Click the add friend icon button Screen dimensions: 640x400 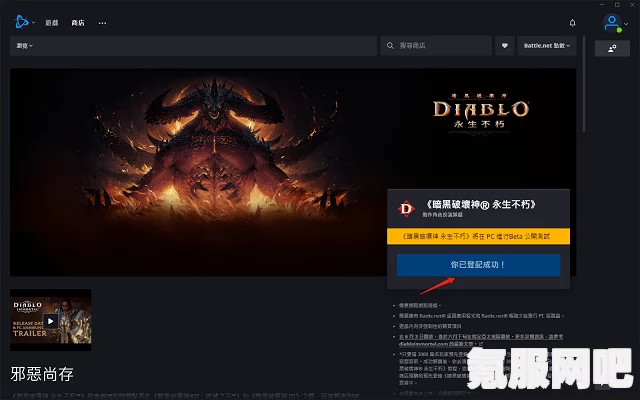pos(612,49)
